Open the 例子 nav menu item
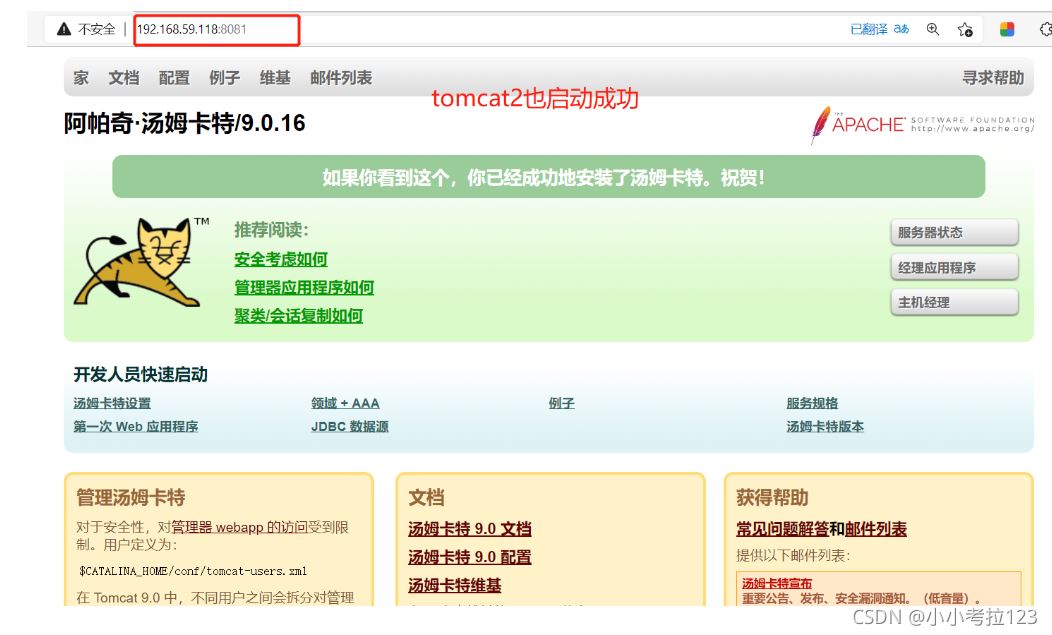 pyautogui.click(x=225, y=78)
